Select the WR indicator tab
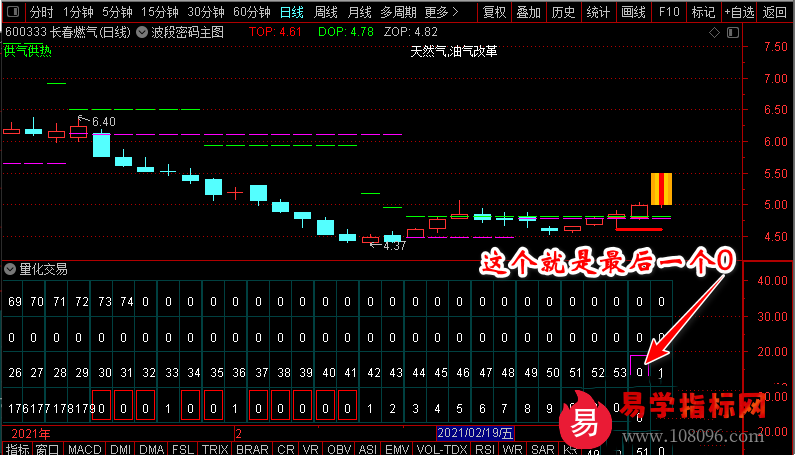The width and height of the screenshot is (795, 455). pyautogui.click(x=513, y=449)
